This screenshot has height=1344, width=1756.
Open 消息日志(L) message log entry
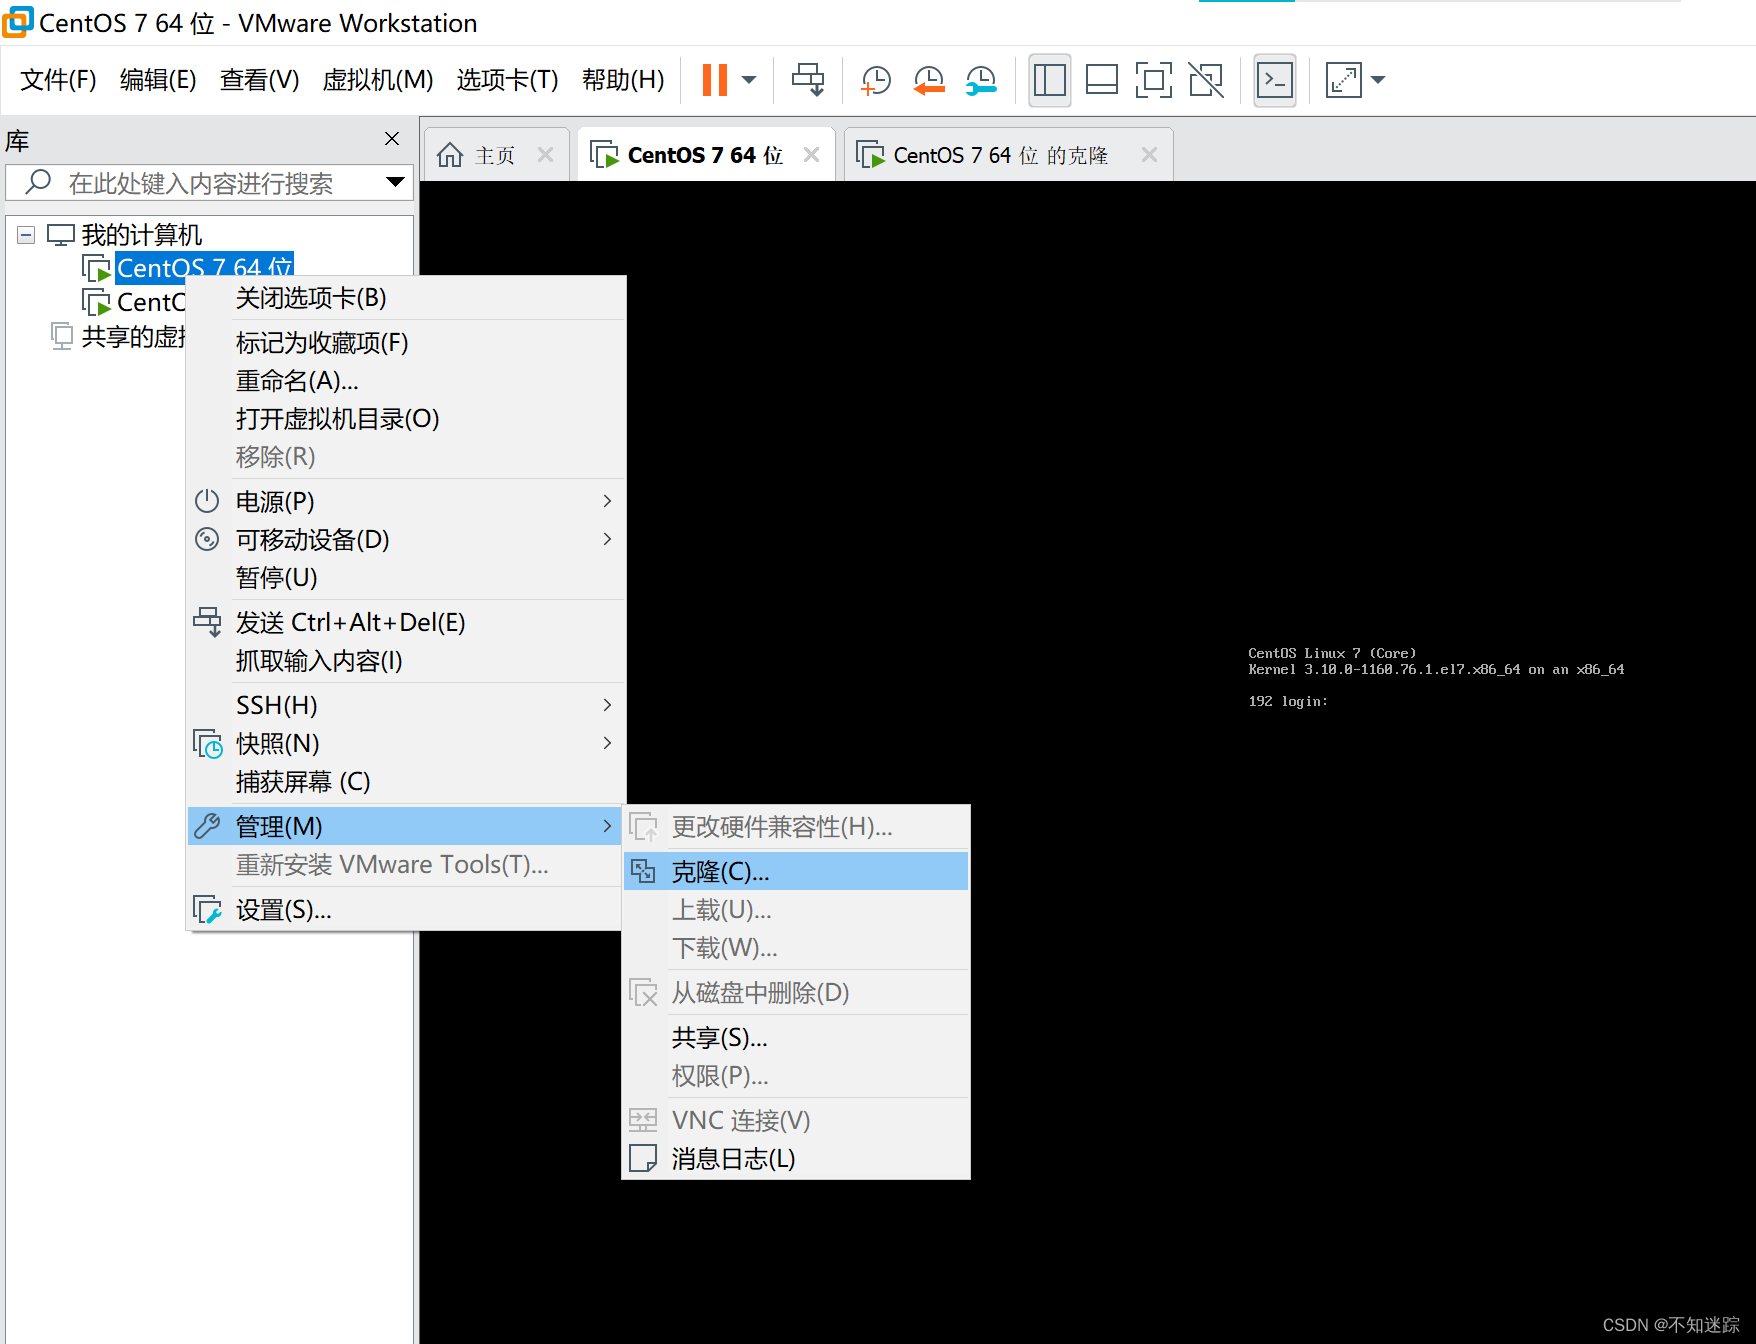[796, 1158]
